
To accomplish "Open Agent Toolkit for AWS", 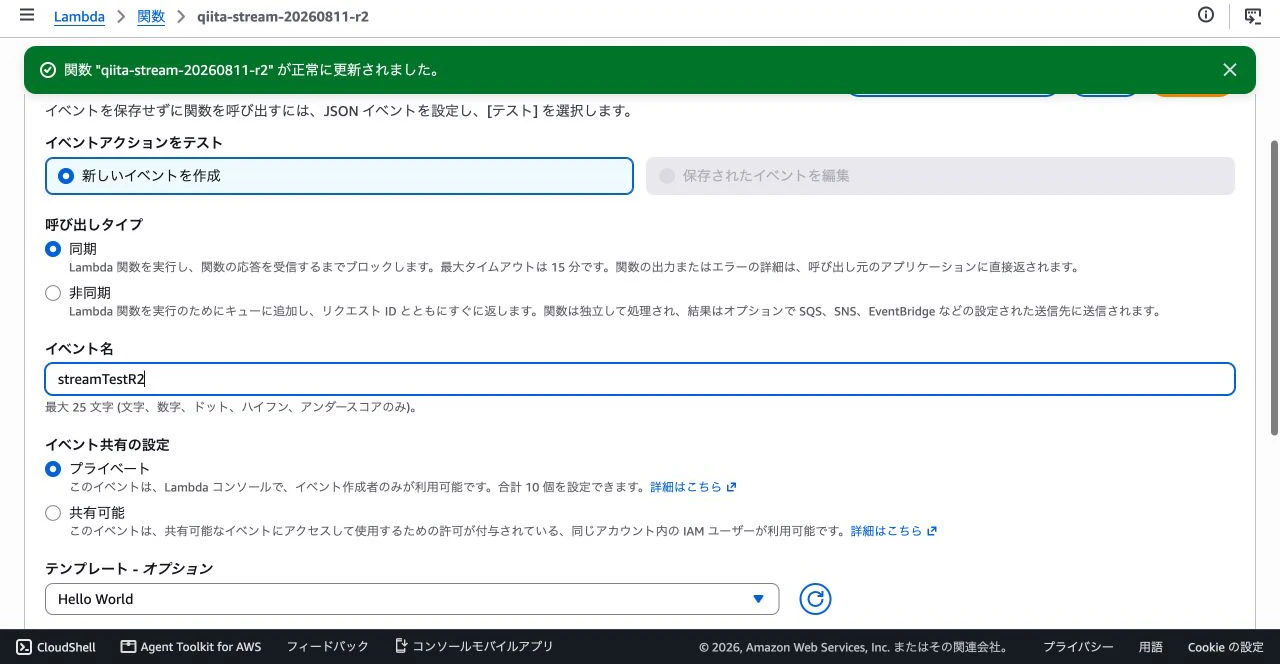I will point(190,647).
